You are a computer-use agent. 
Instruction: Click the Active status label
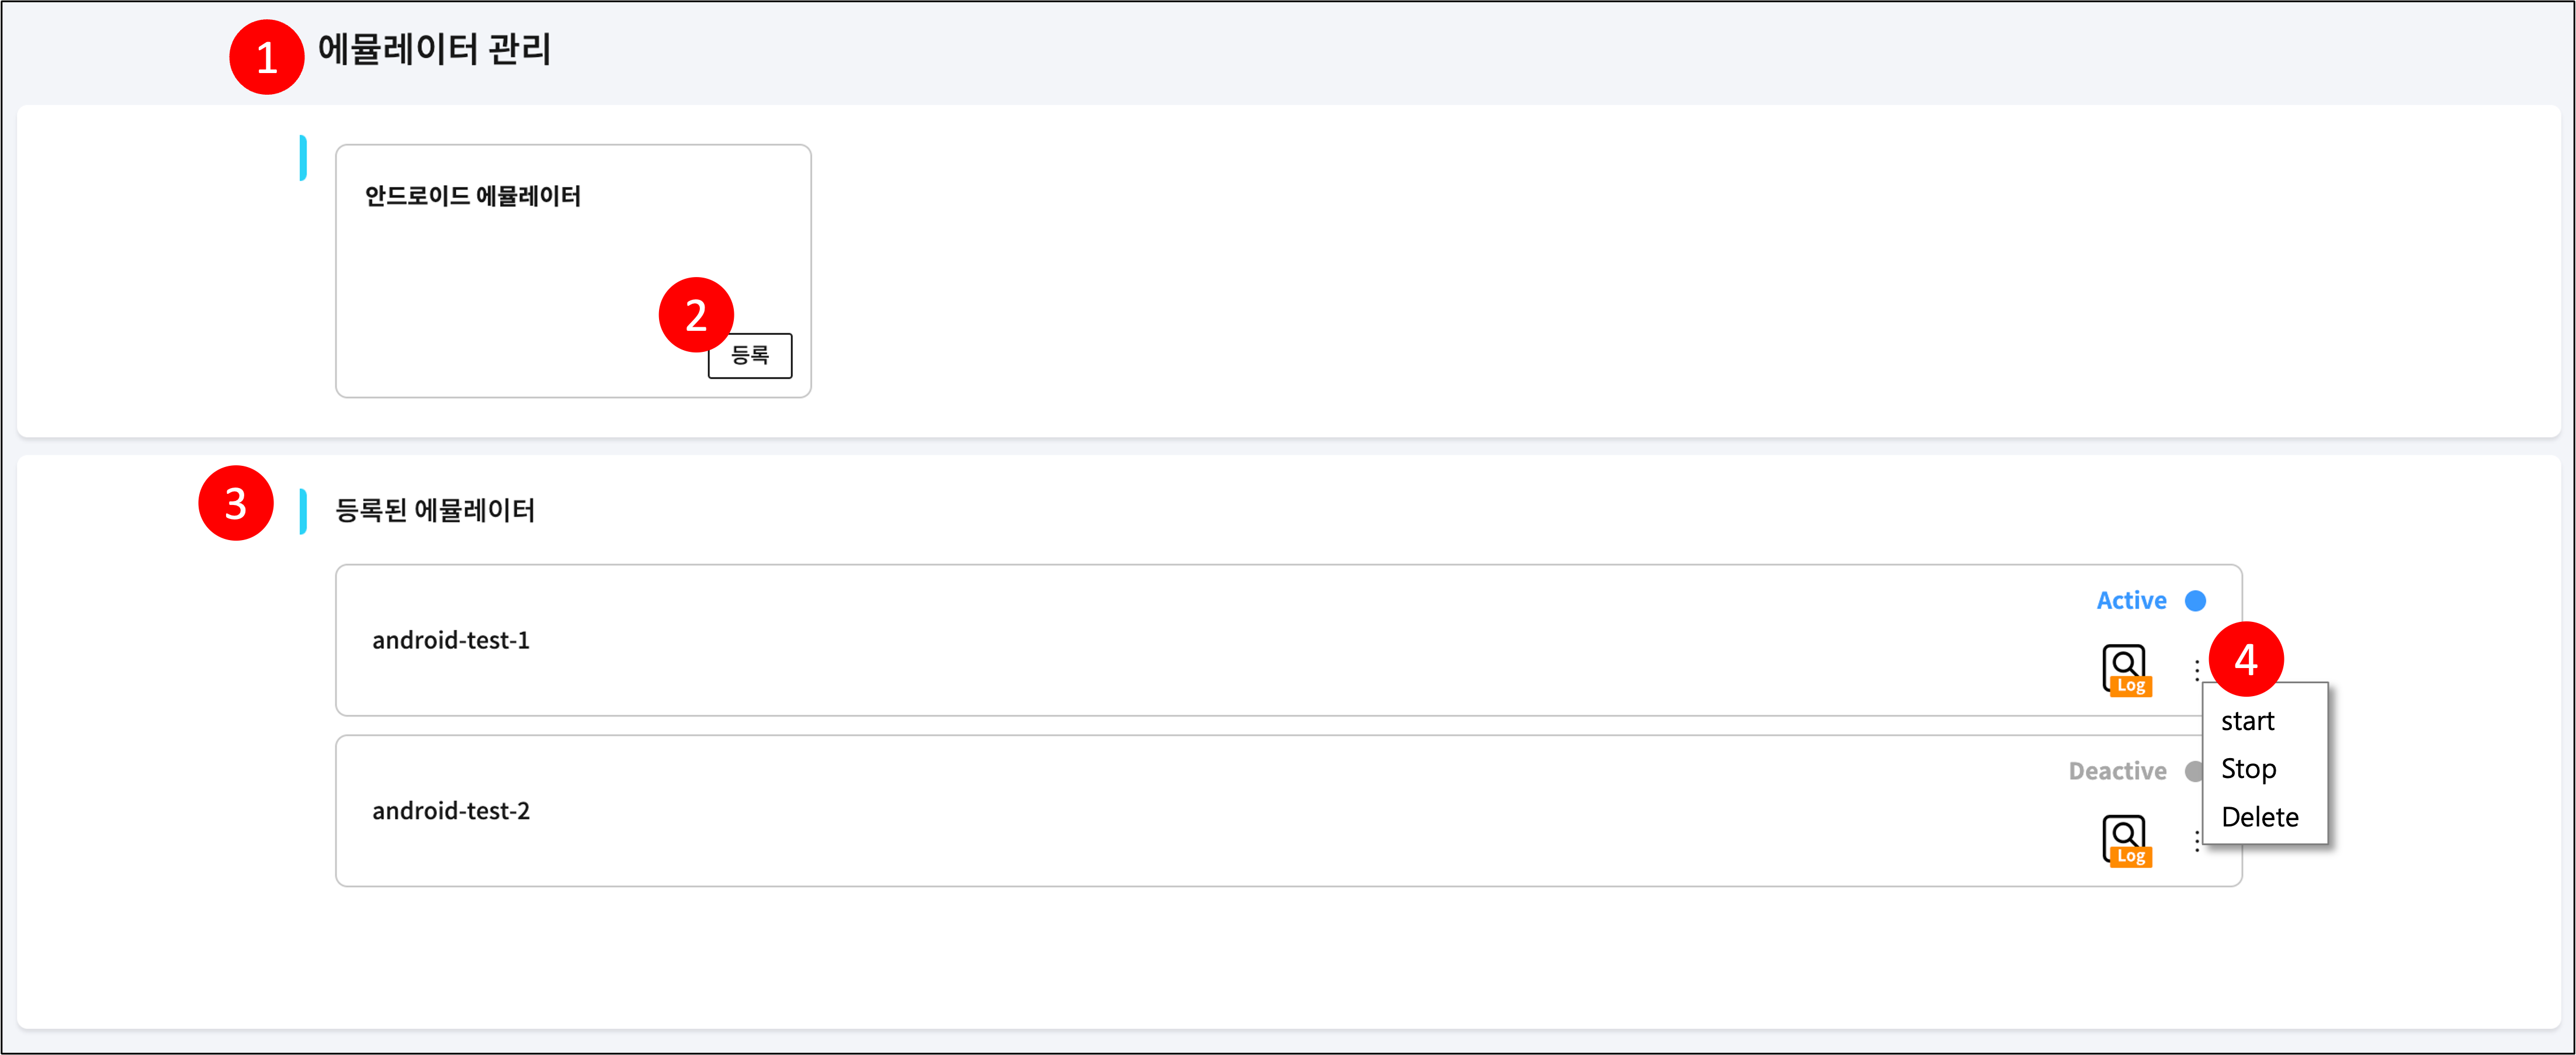click(2131, 600)
